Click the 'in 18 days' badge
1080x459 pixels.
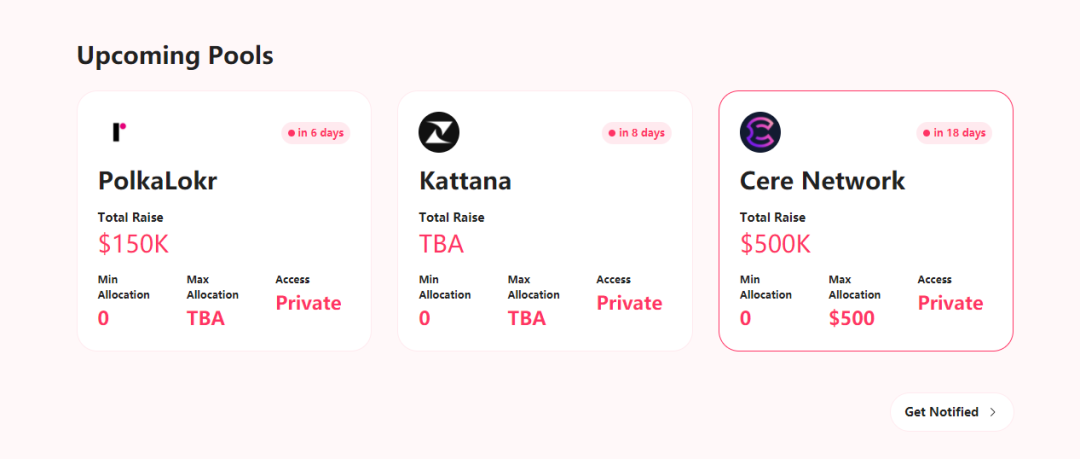coord(954,133)
